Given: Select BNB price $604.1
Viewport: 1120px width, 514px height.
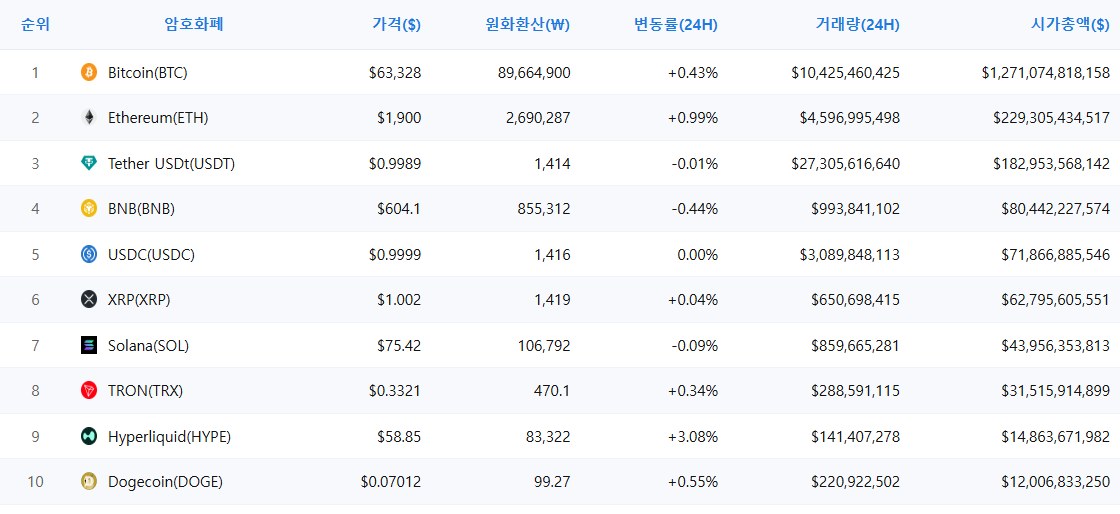Looking at the screenshot, I should pos(399,209).
